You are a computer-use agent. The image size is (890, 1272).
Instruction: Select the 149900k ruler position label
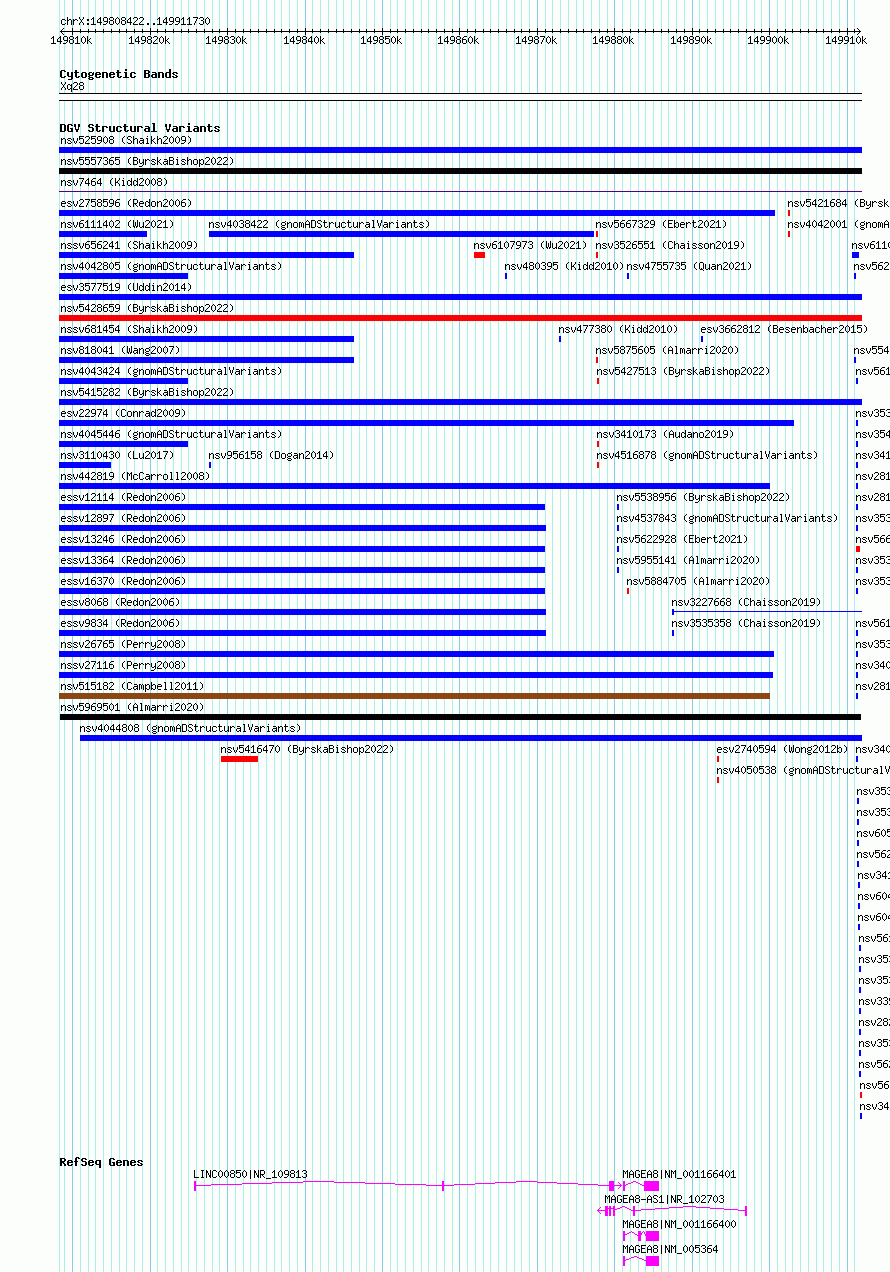(768, 40)
